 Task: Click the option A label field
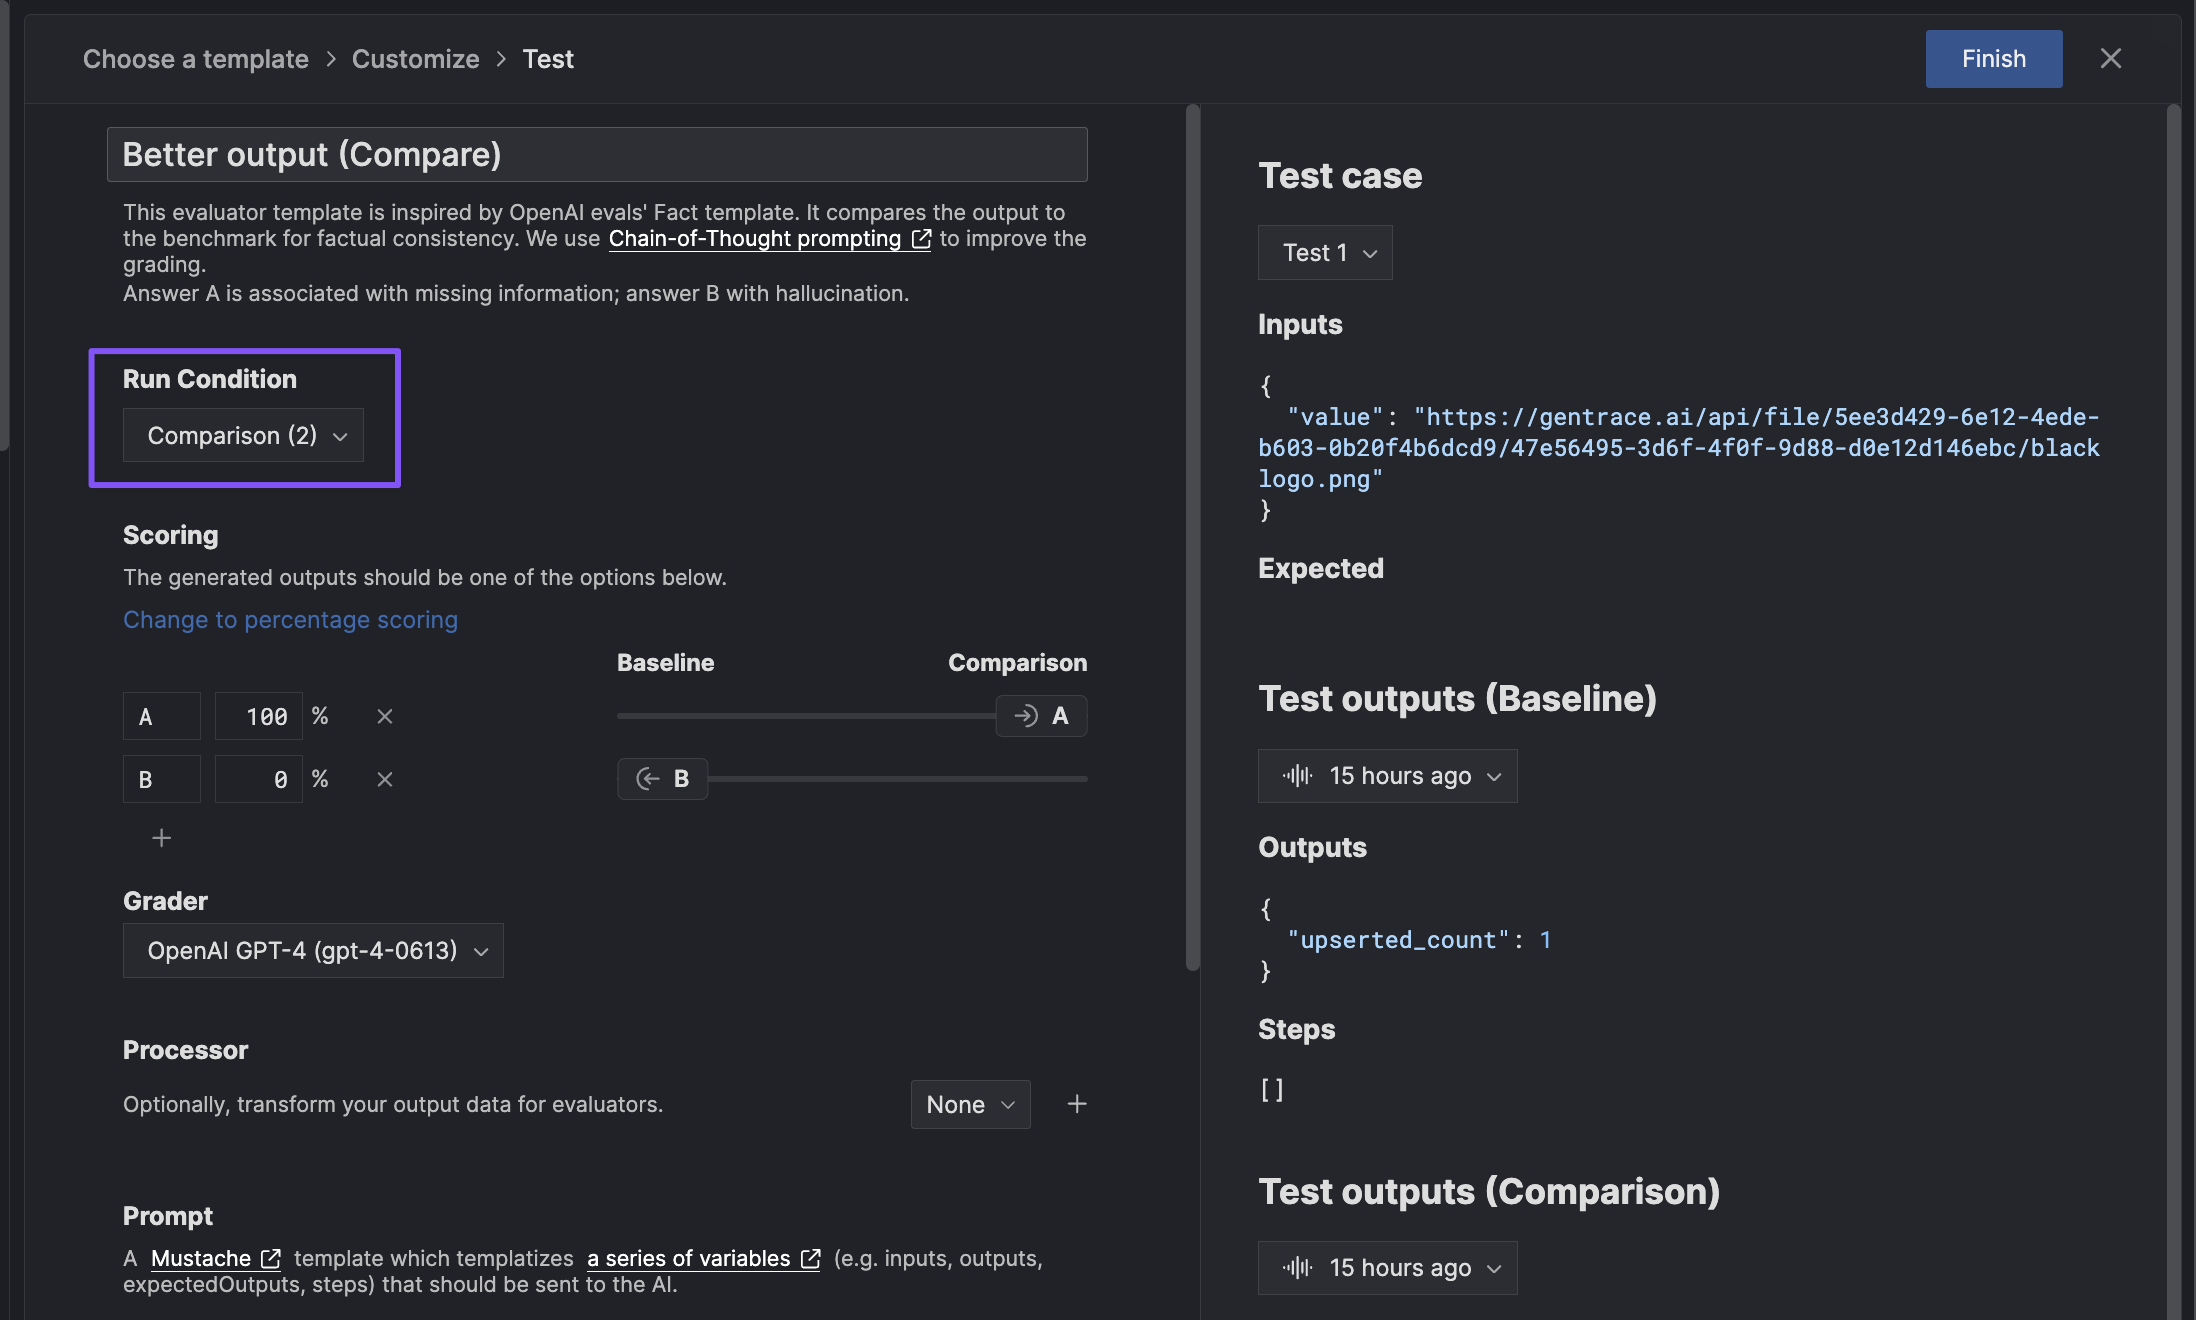[162, 716]
